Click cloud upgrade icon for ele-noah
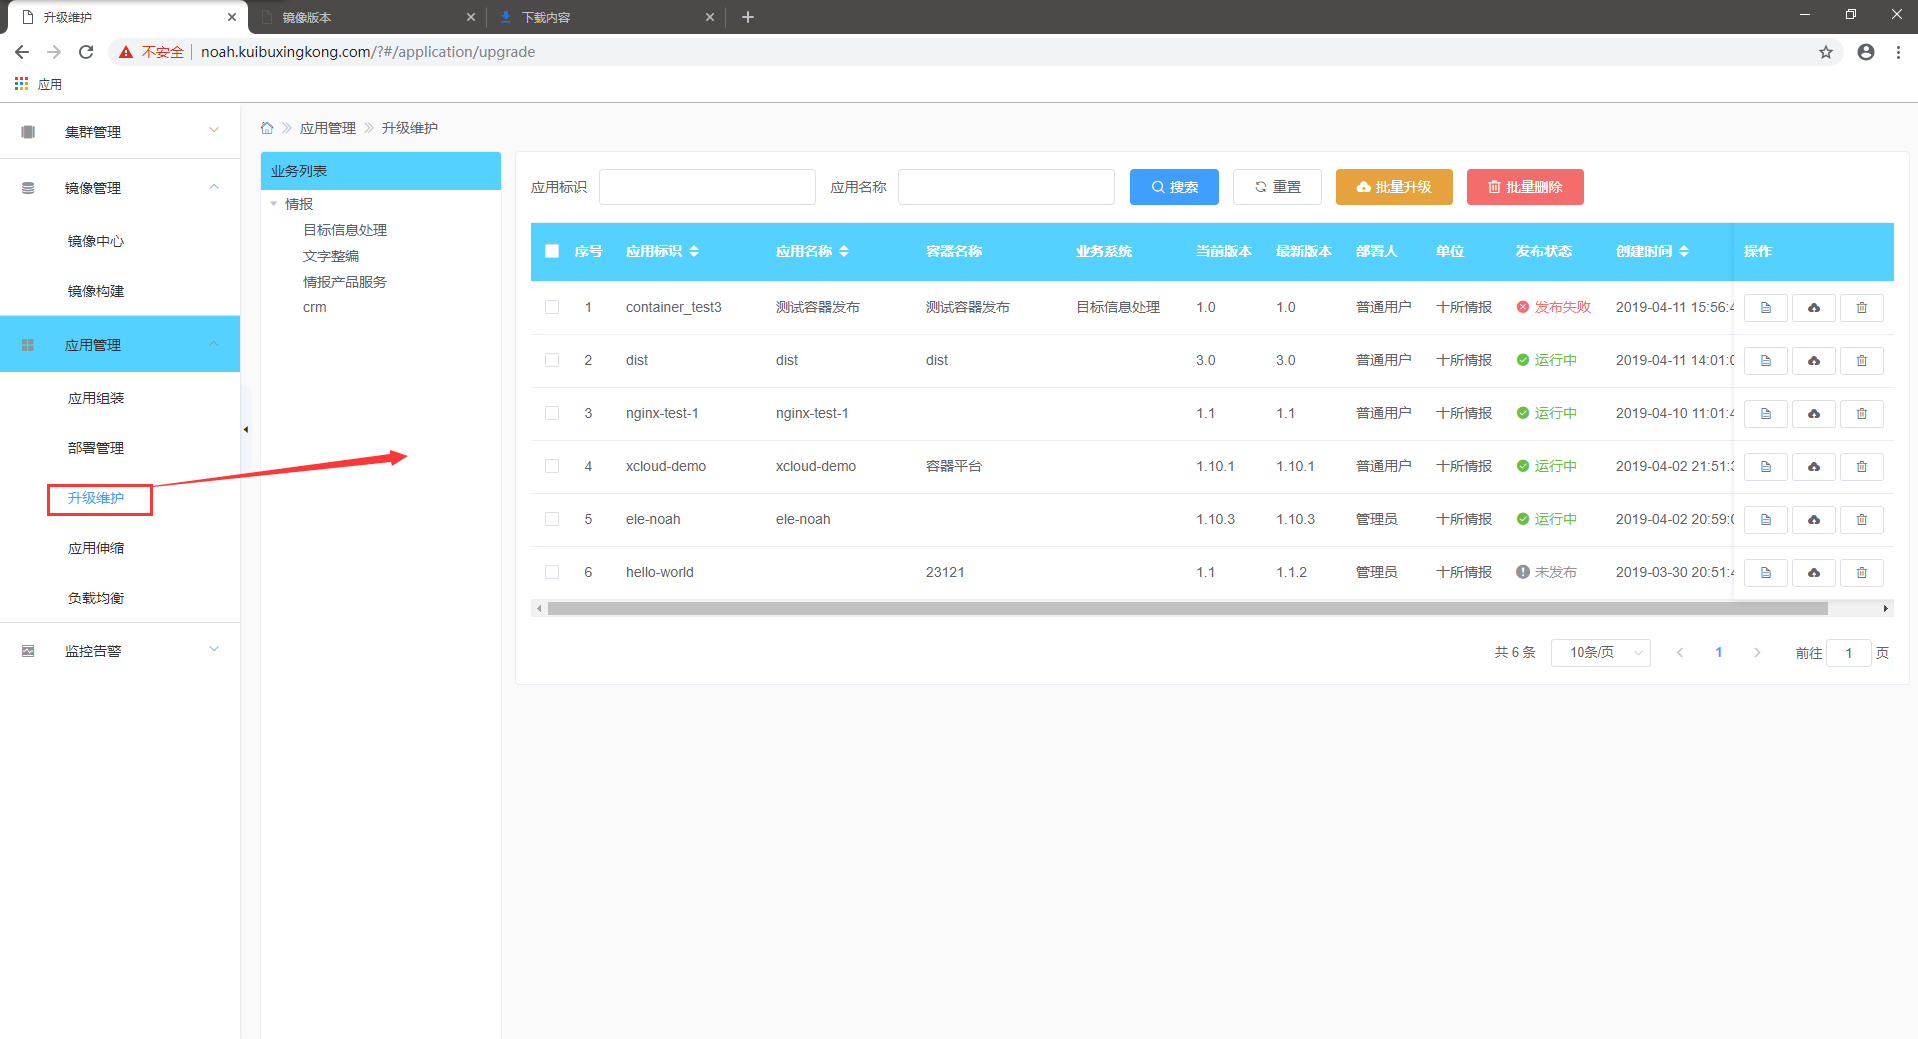 pyautogui.click(x=1814, y=520)
